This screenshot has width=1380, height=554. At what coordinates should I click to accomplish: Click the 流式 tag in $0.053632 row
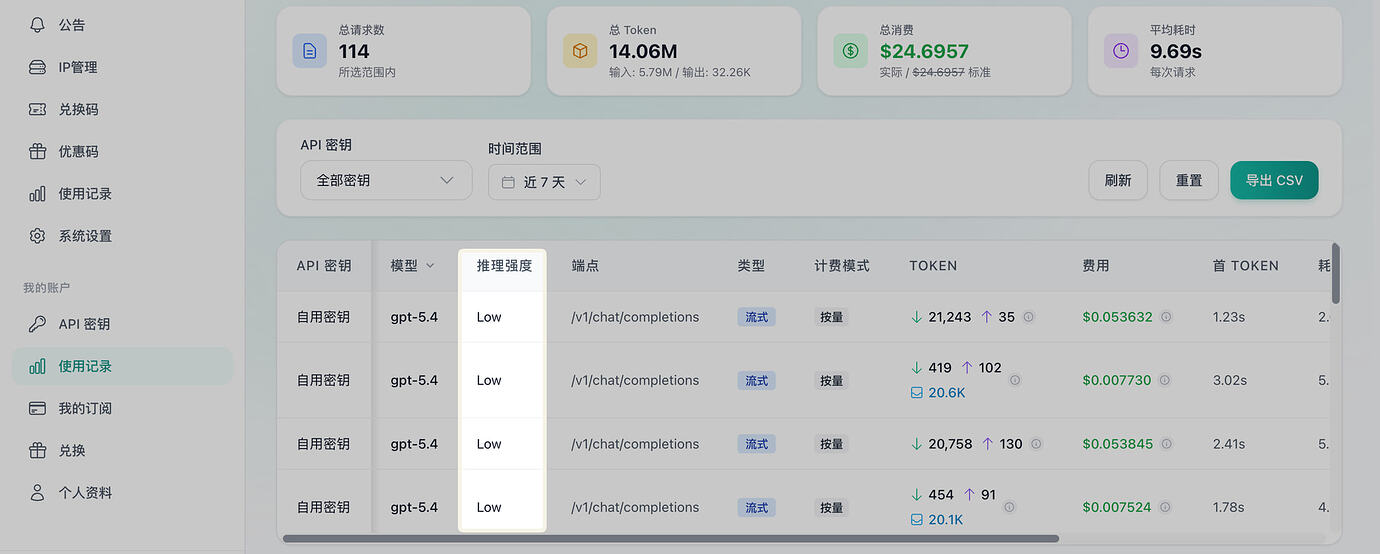tap(757, 317)
